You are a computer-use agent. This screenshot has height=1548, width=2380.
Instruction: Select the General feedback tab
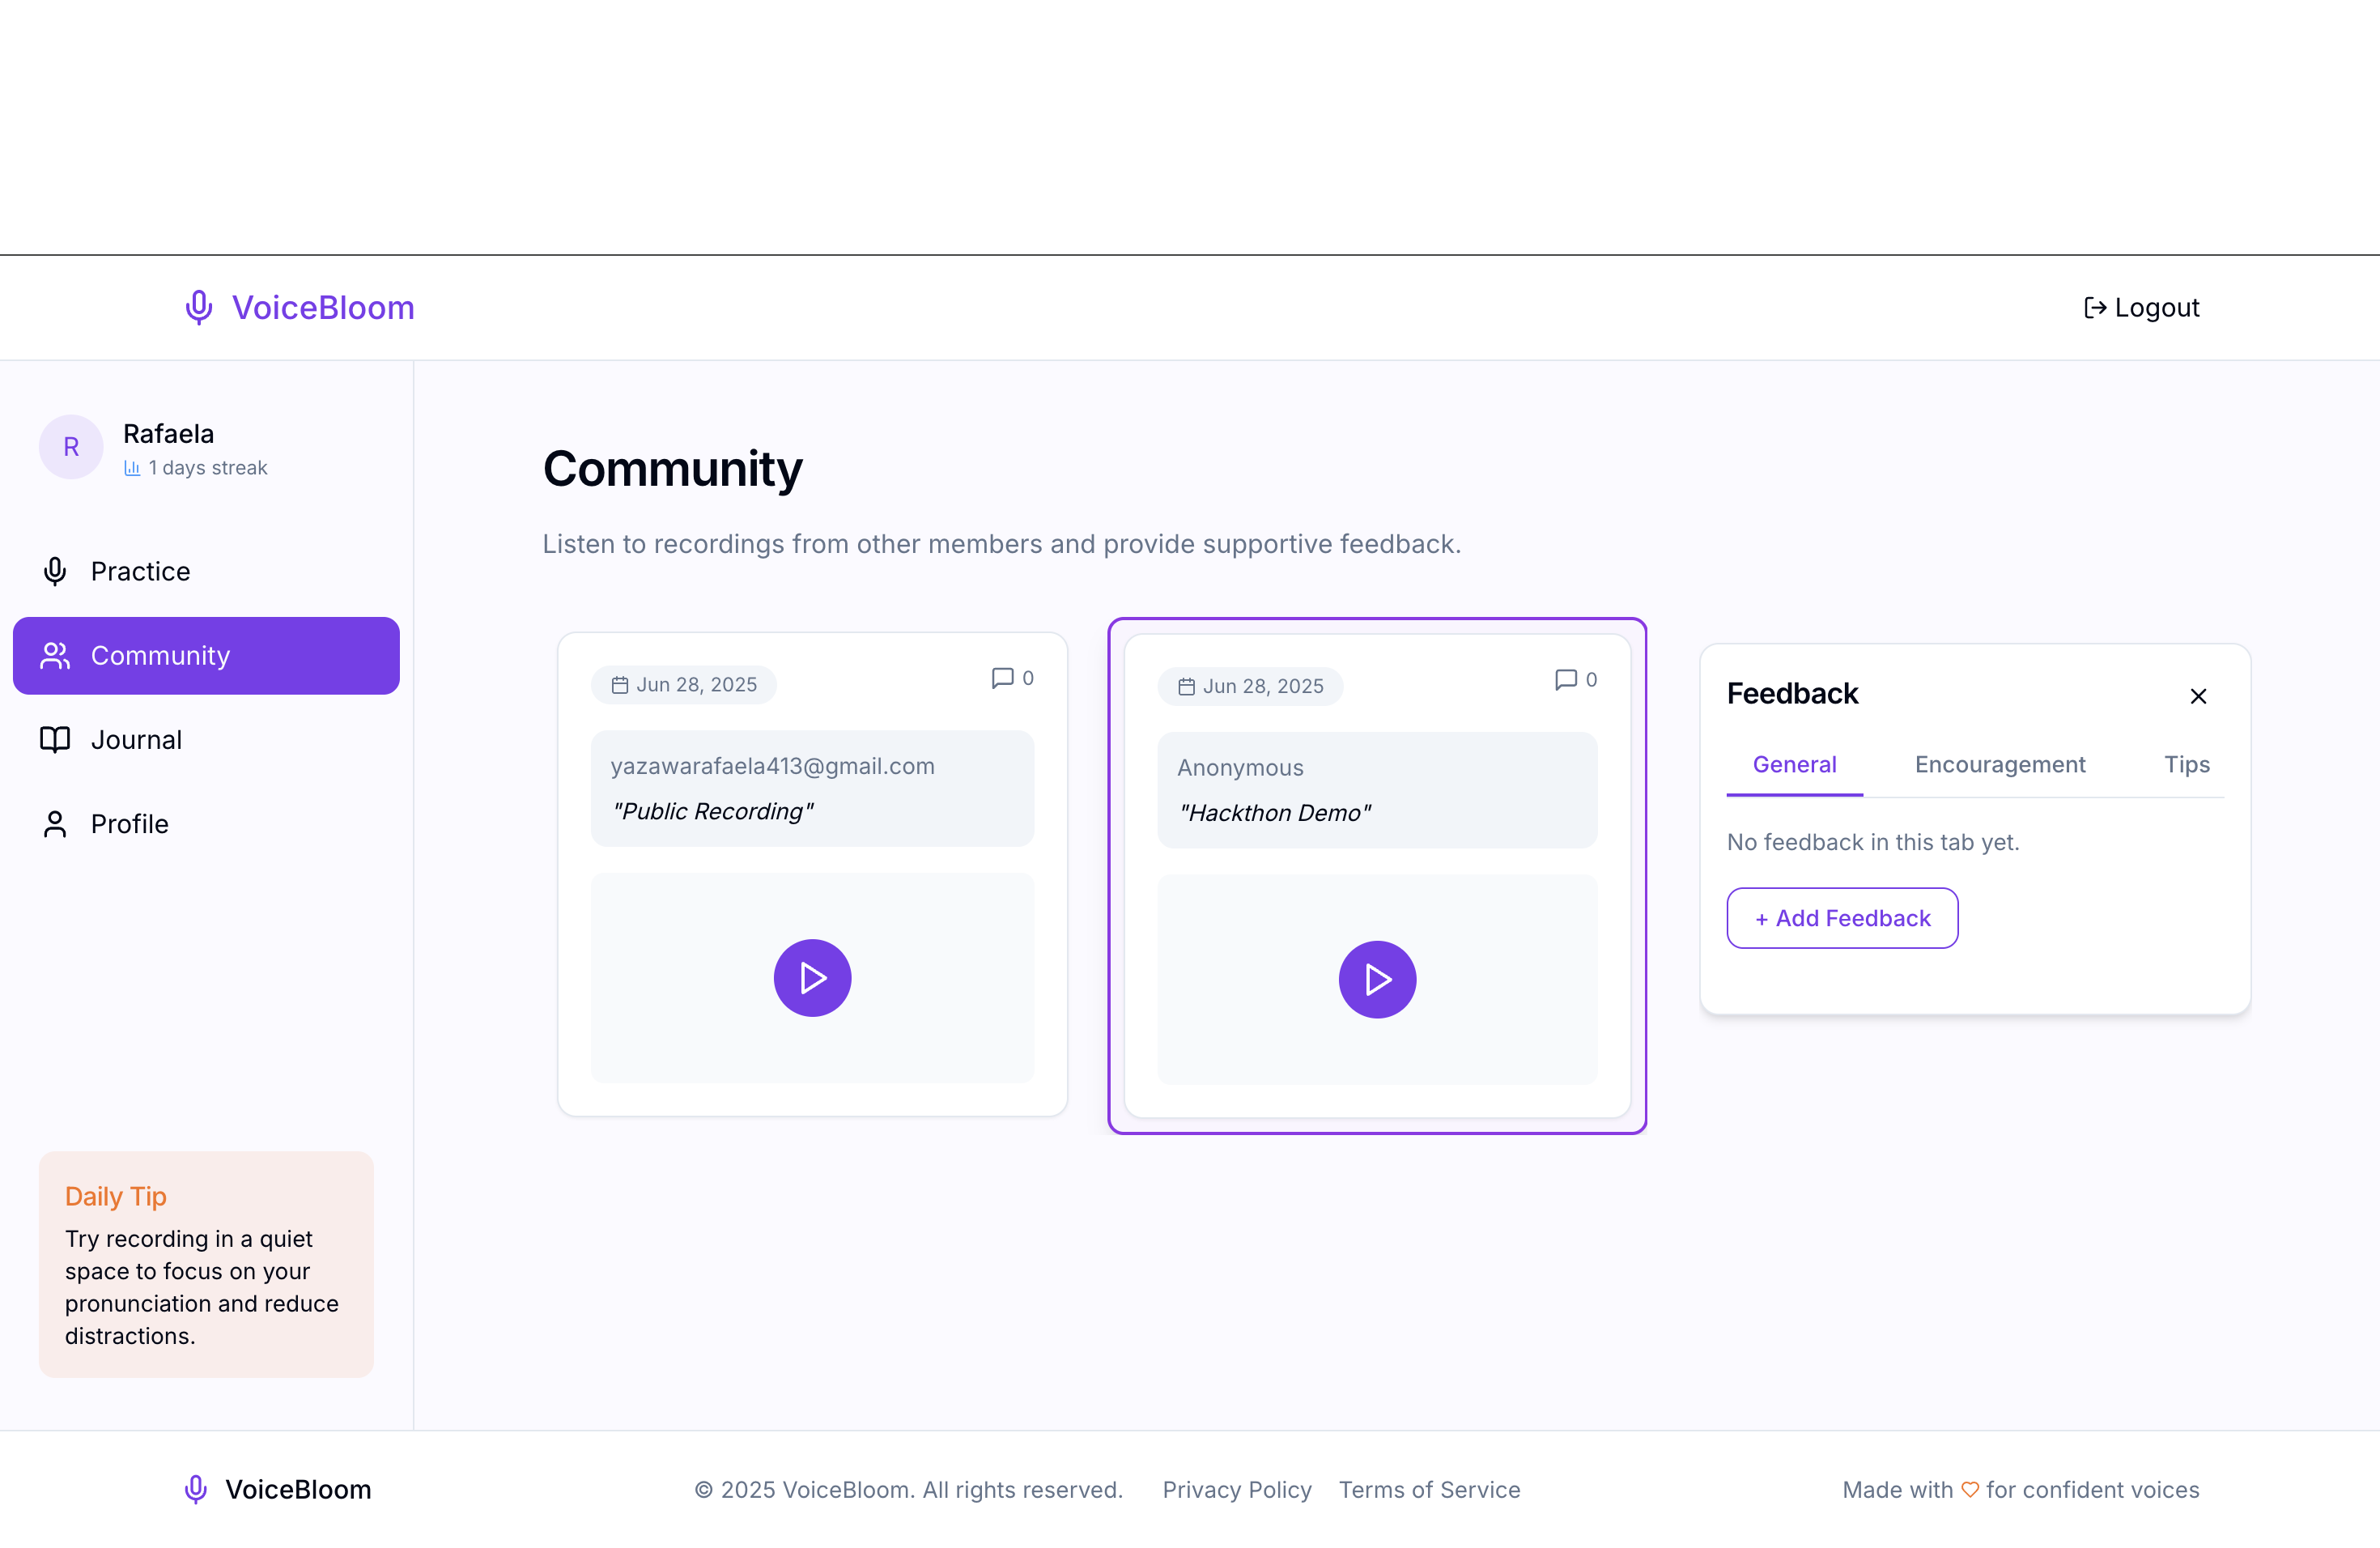pos(1794,765)
